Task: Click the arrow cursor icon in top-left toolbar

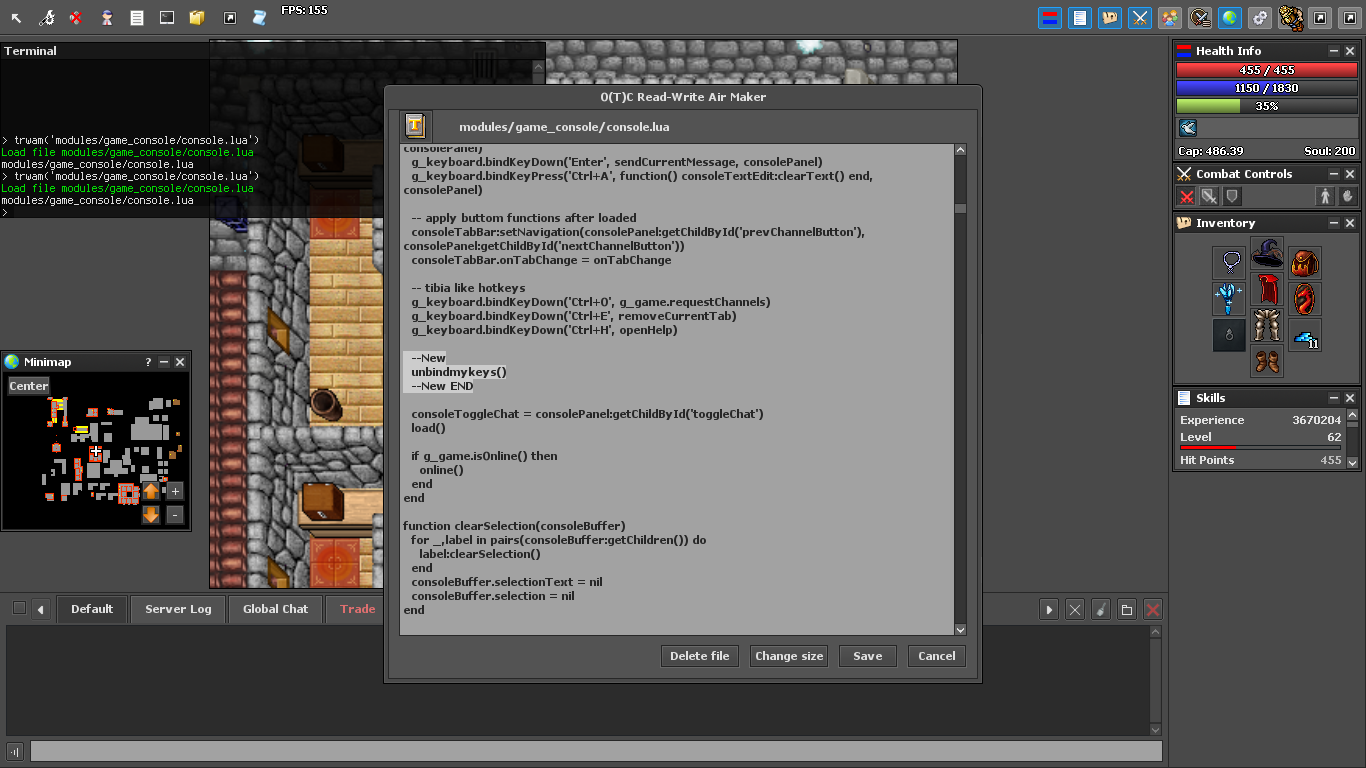Action: click(x=17, y=18)
